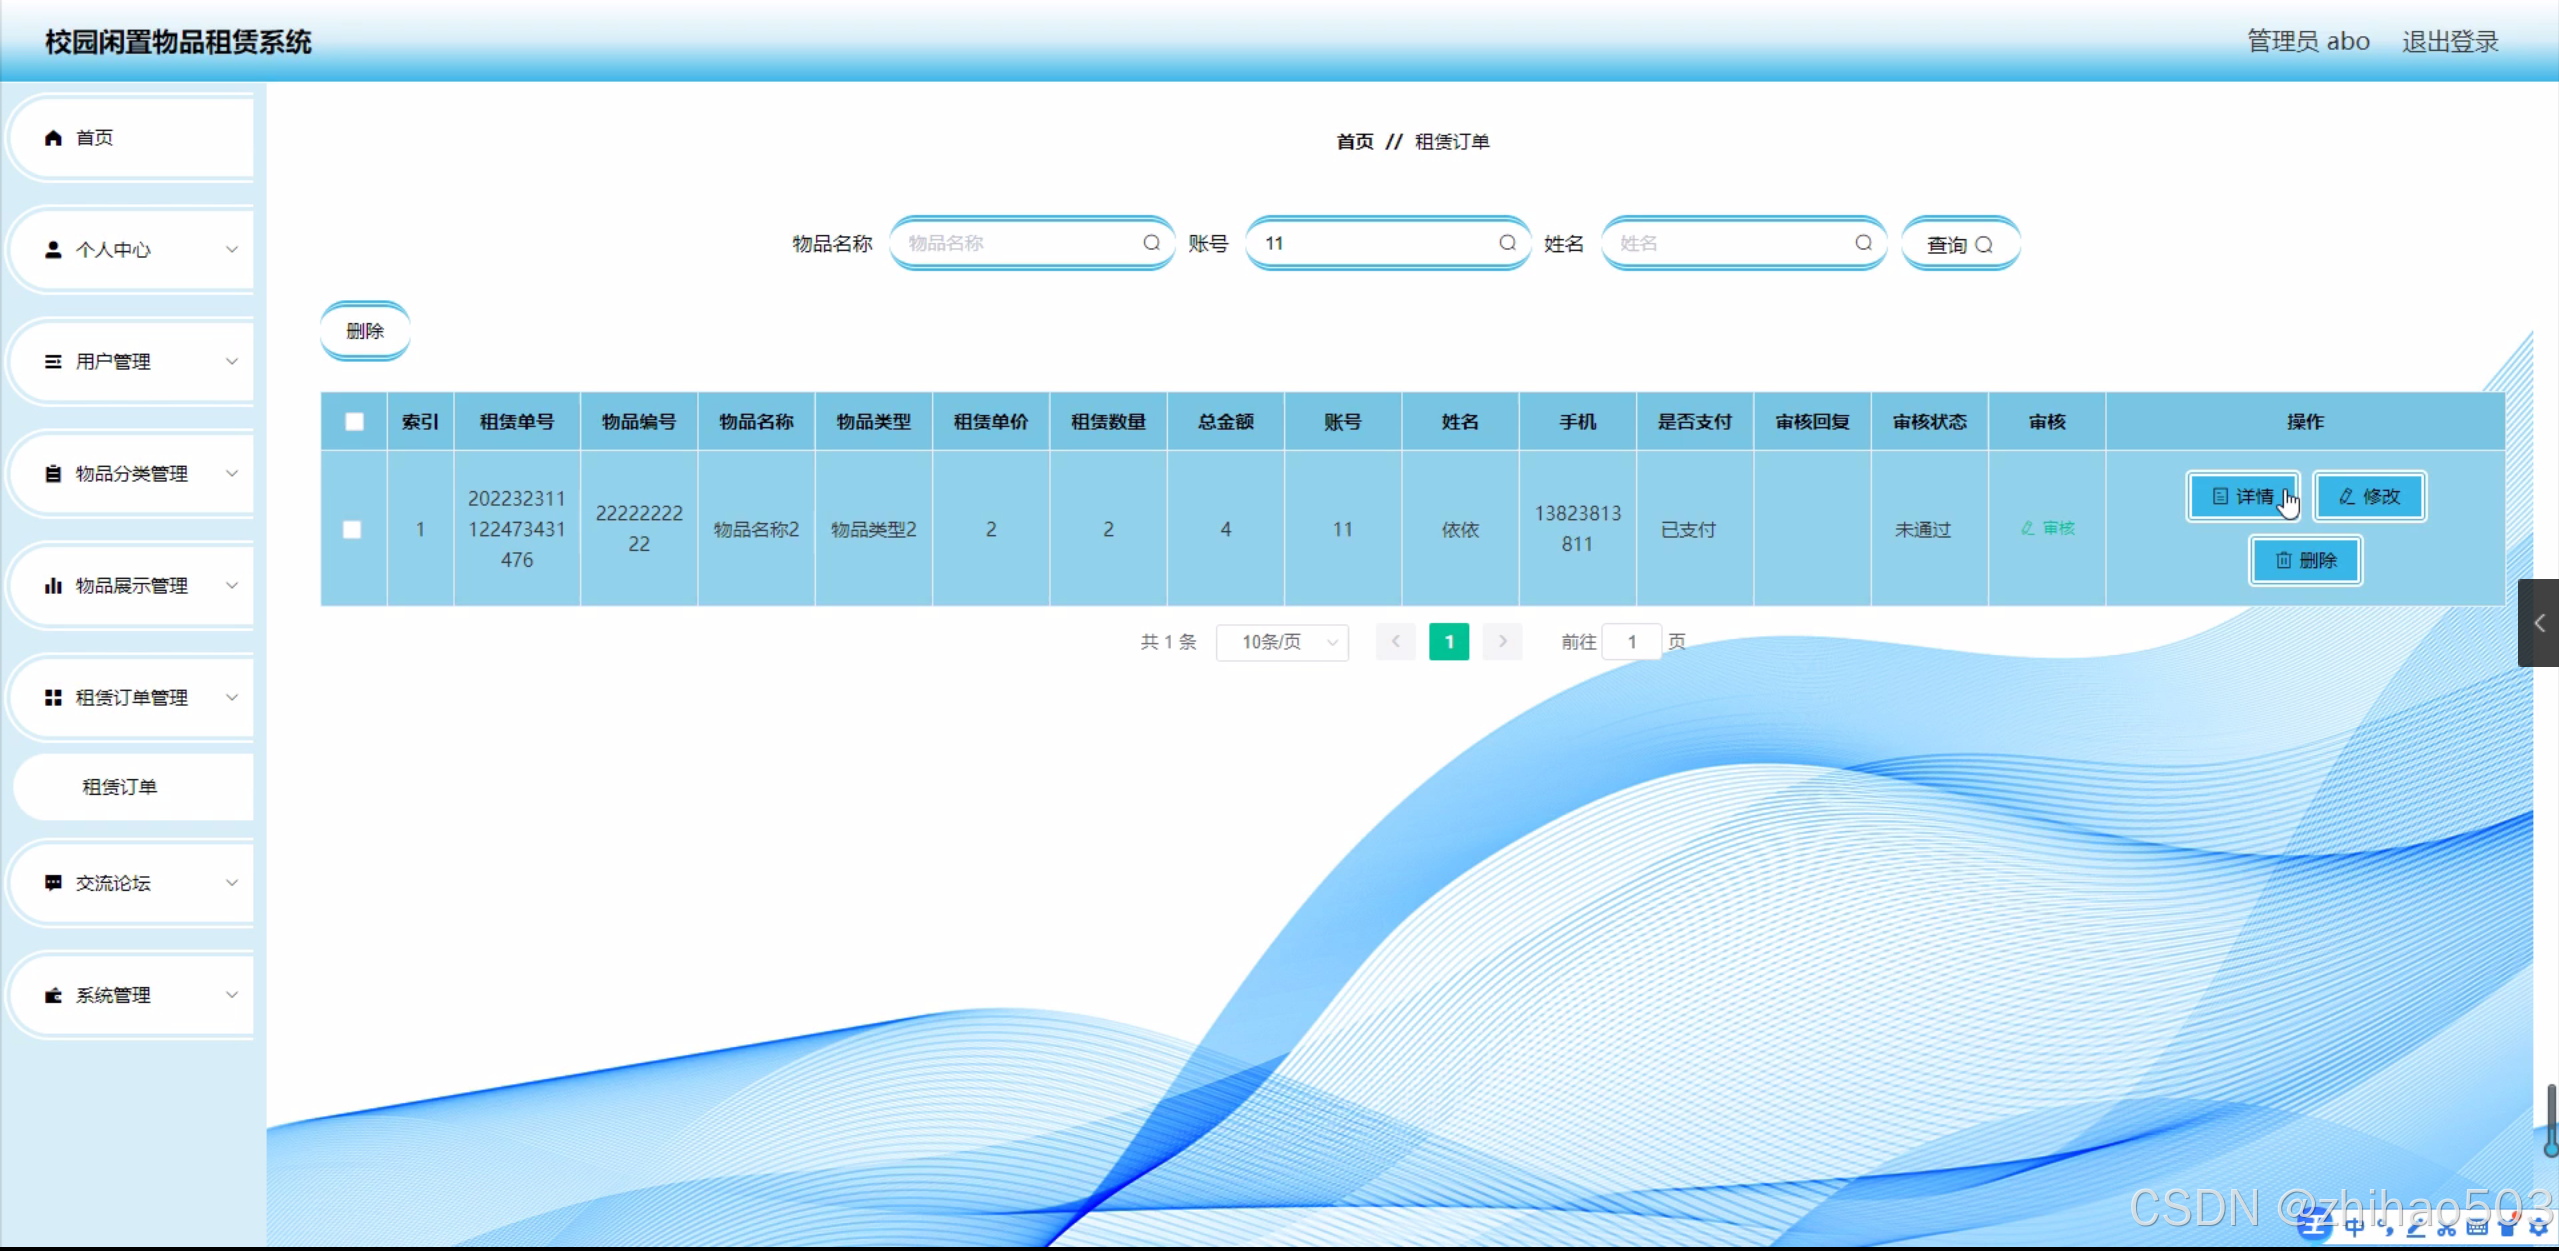Click the 前往 page number input field
Screen dimensions: 2559x1251
point(1631,642)
